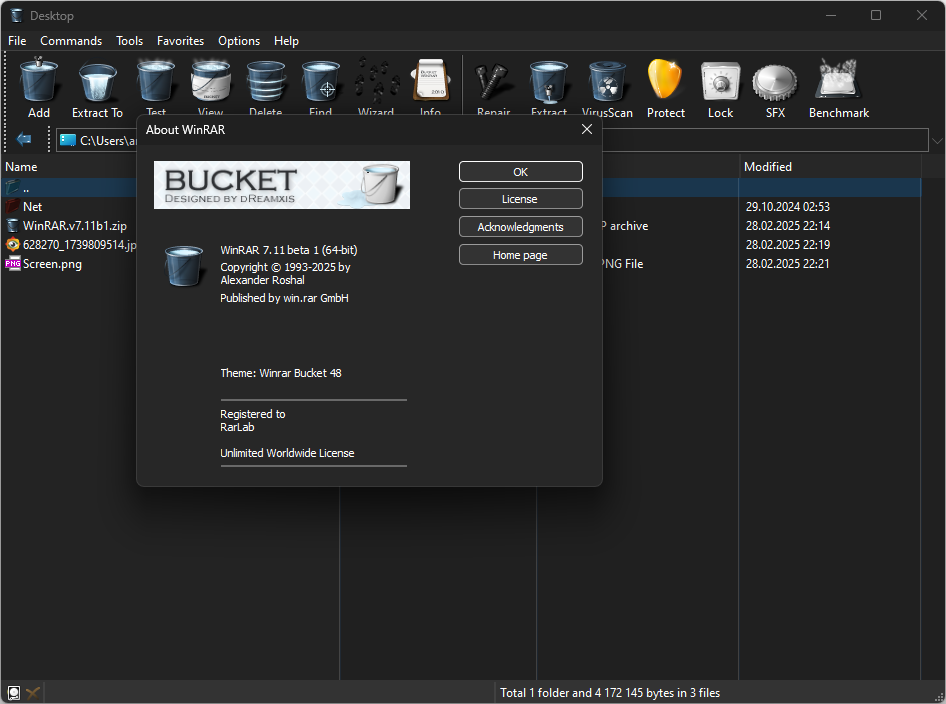Click the 'Unlimited Worldwide License' text
The width and height of the screenshot is (946, 704).
(287, 453)
